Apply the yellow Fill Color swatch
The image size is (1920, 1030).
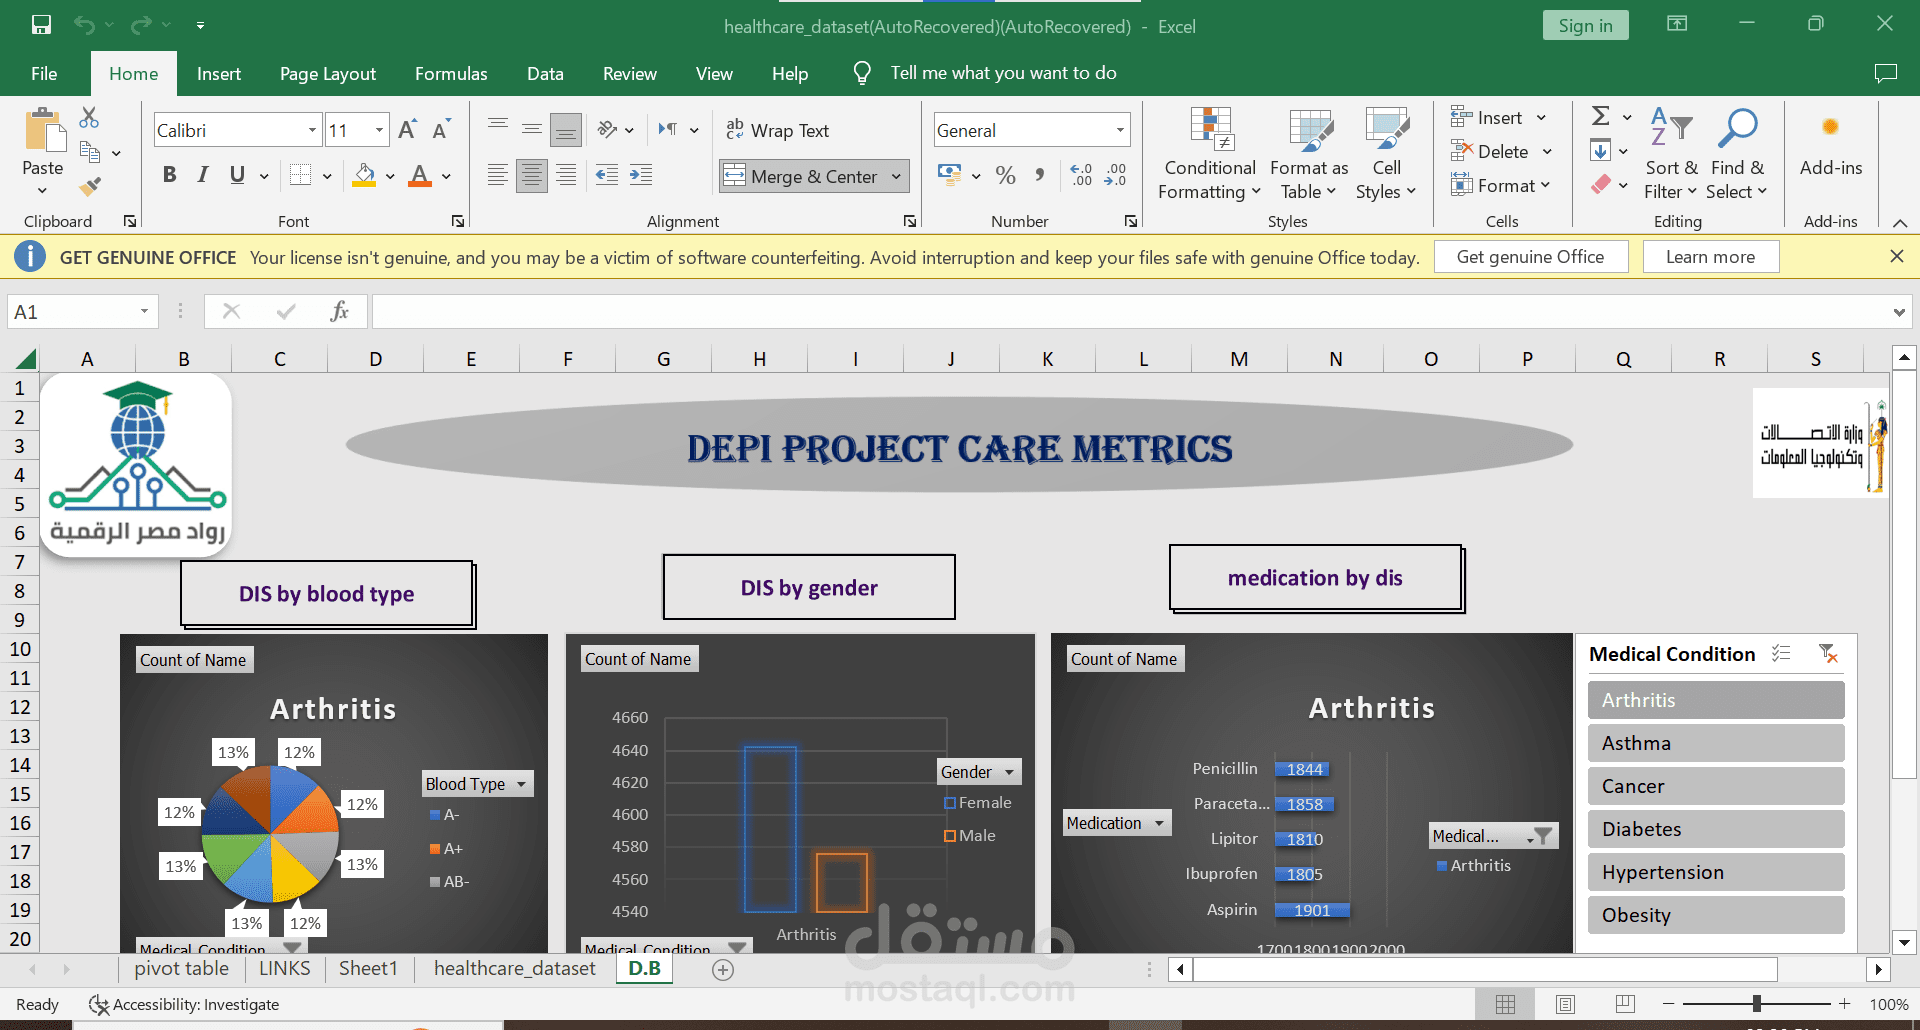coord(365,176)
